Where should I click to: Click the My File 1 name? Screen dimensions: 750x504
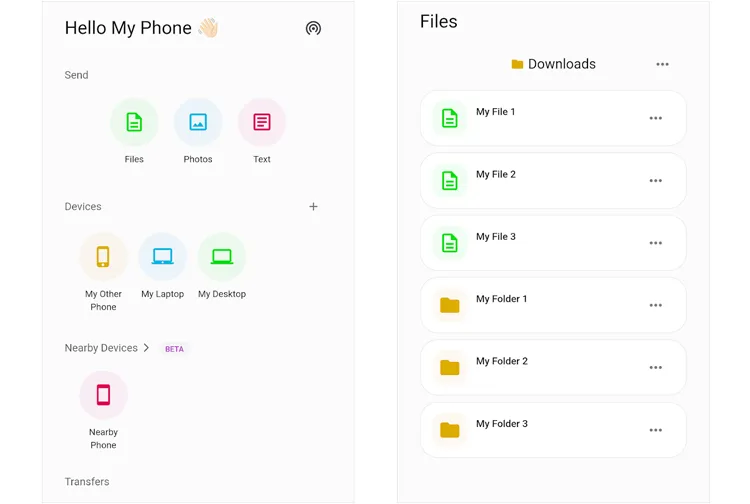(496, 112)
